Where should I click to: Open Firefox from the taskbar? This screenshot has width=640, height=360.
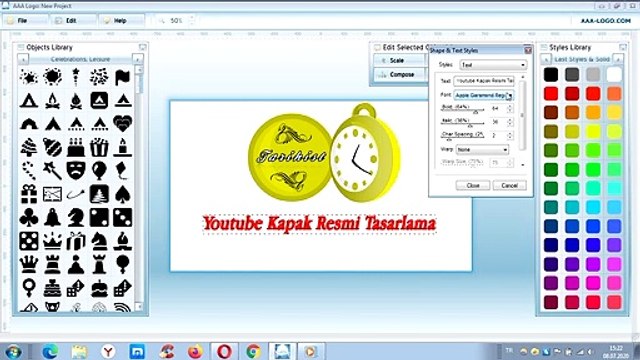click(x=195, y=351)
